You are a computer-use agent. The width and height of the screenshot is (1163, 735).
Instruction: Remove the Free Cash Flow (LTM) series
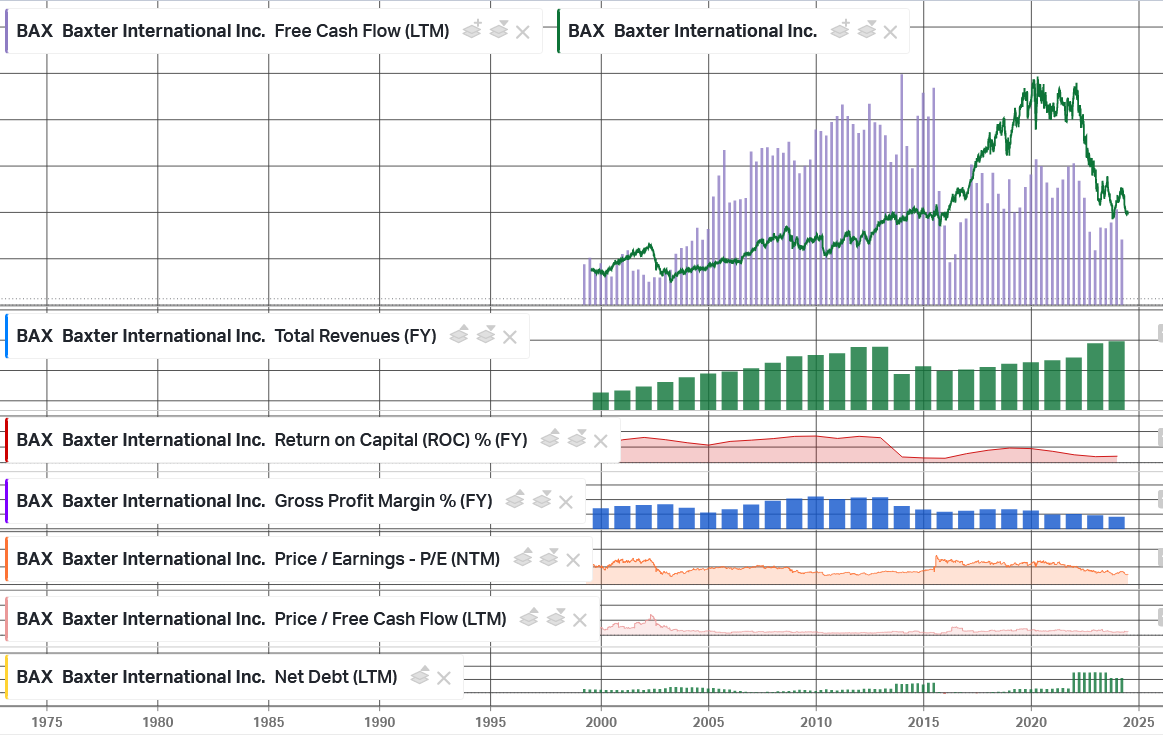pos(523,32)
